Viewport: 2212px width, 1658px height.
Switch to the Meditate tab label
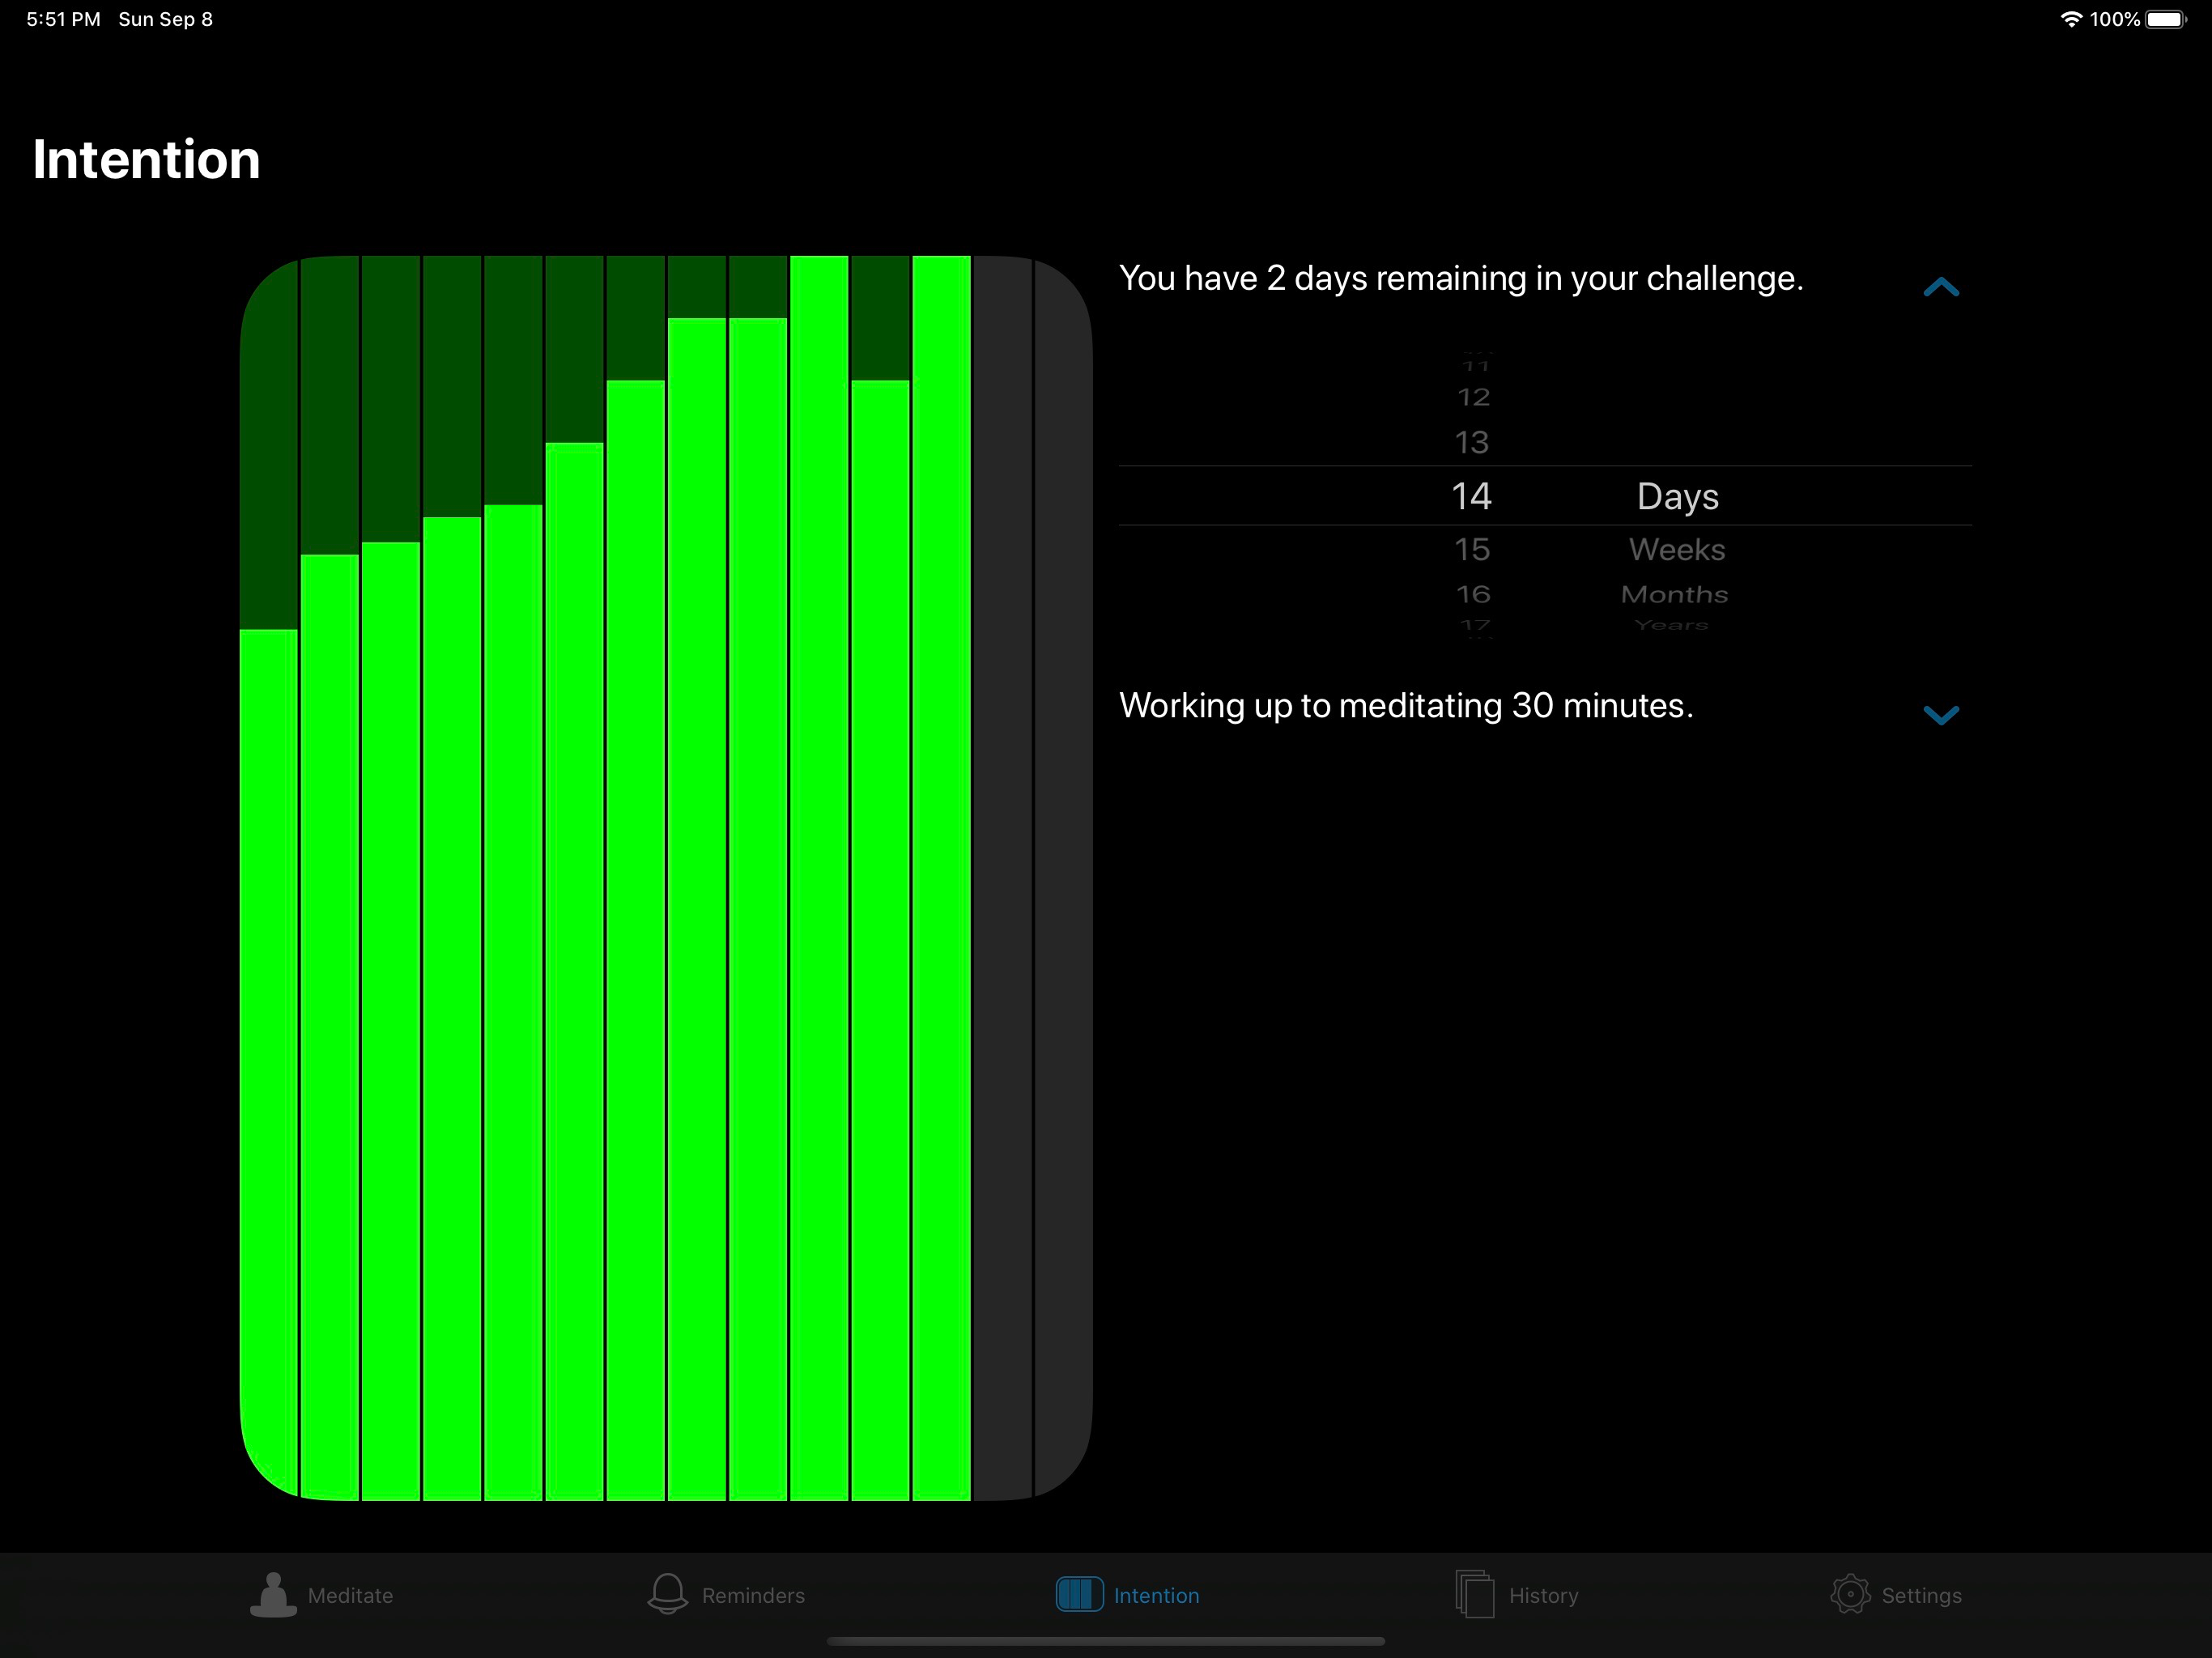tap(350, 1595)
